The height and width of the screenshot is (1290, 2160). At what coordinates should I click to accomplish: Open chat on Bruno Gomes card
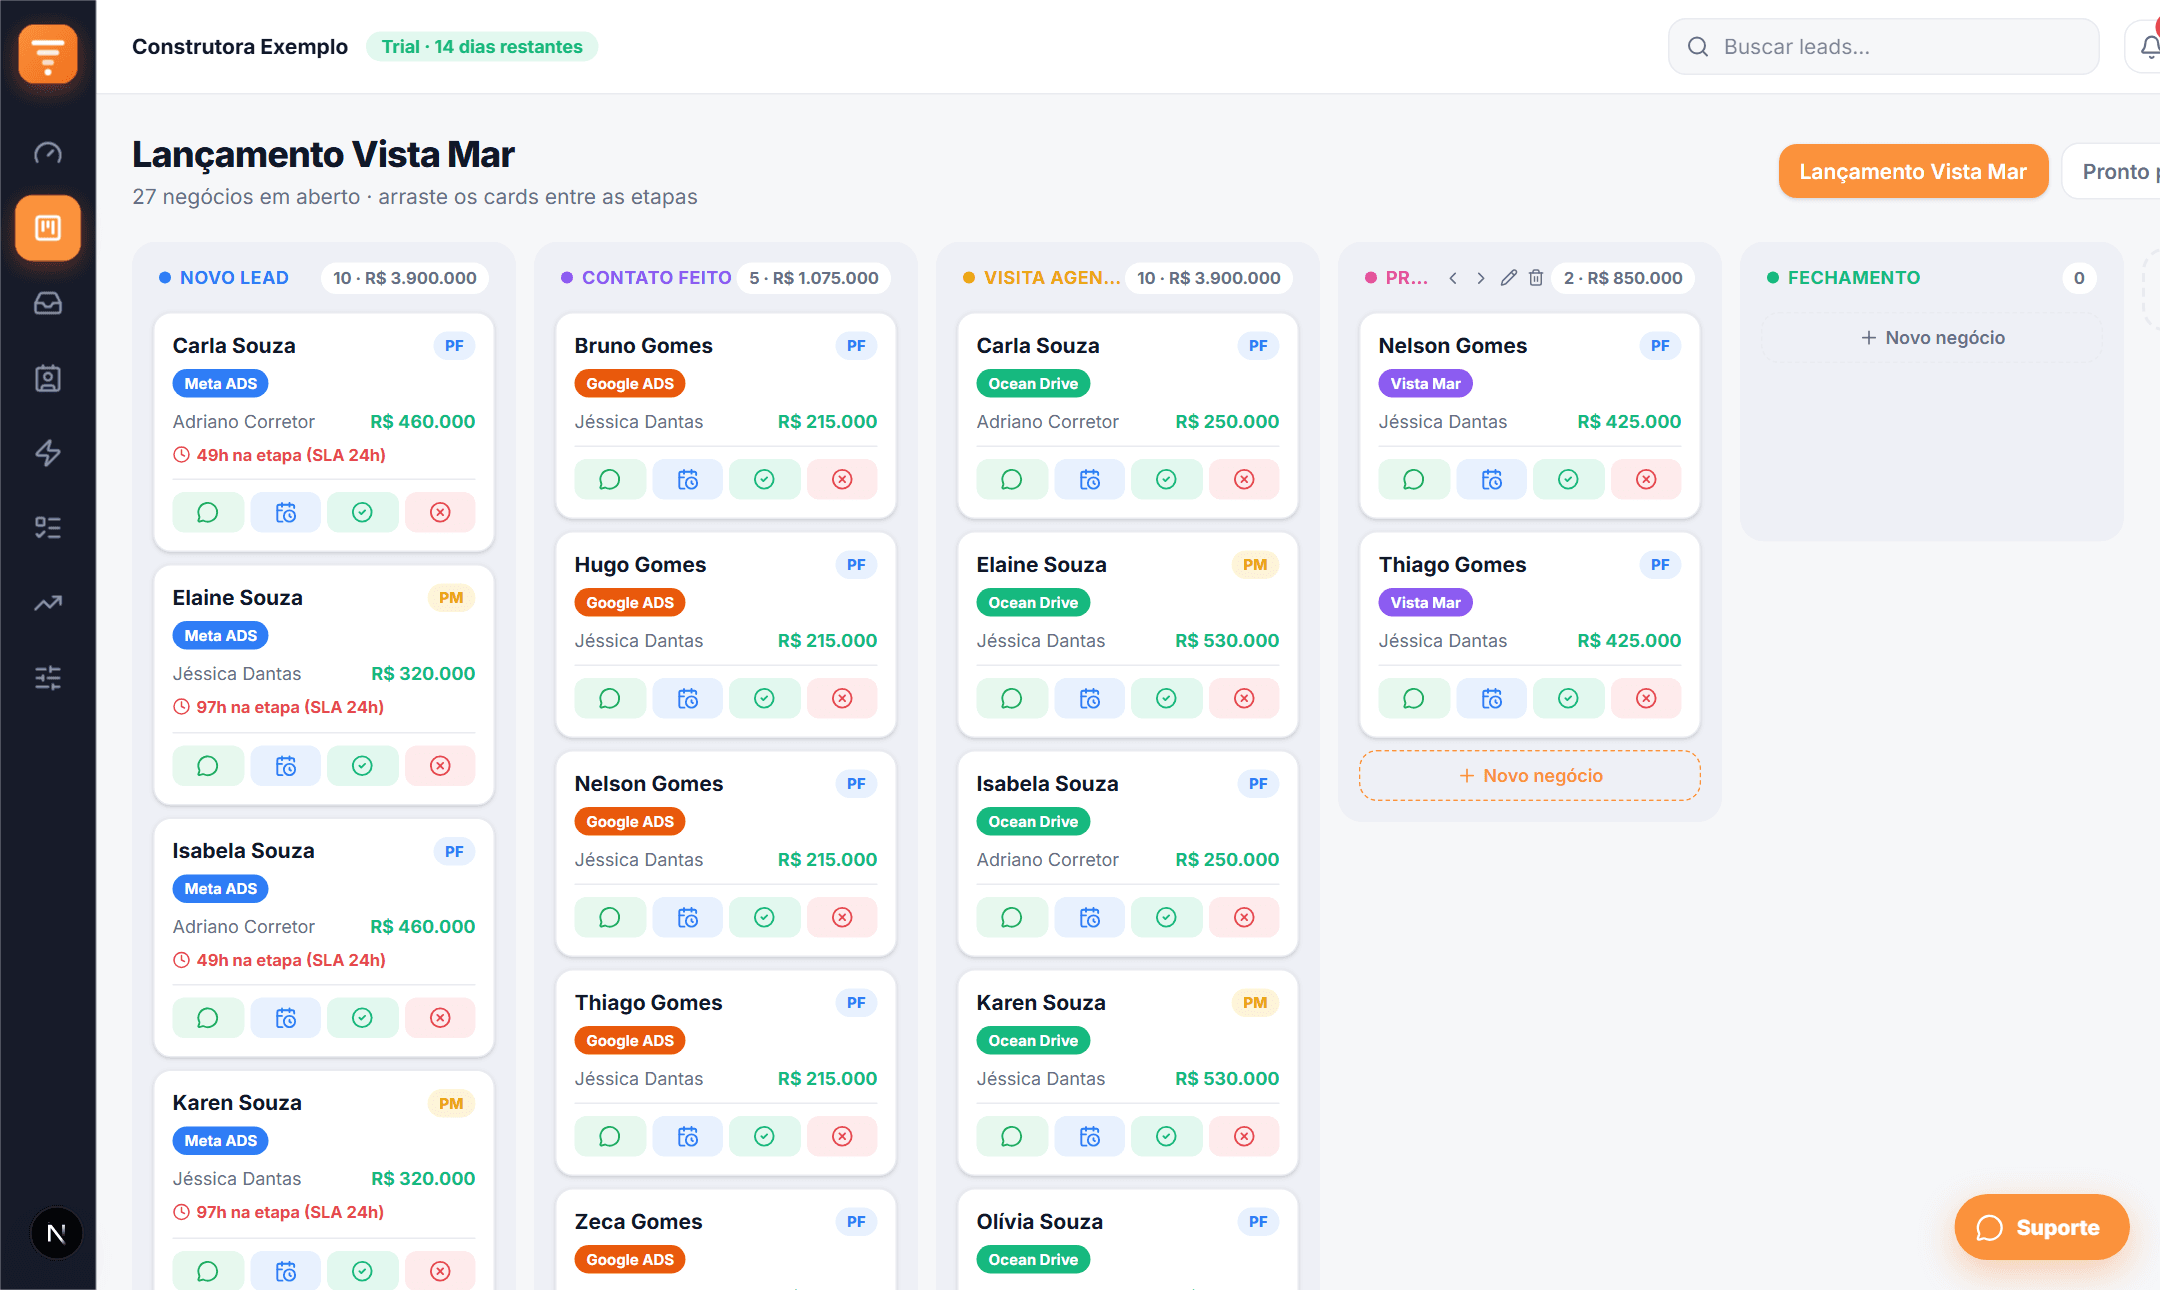(x=610, y=479)
